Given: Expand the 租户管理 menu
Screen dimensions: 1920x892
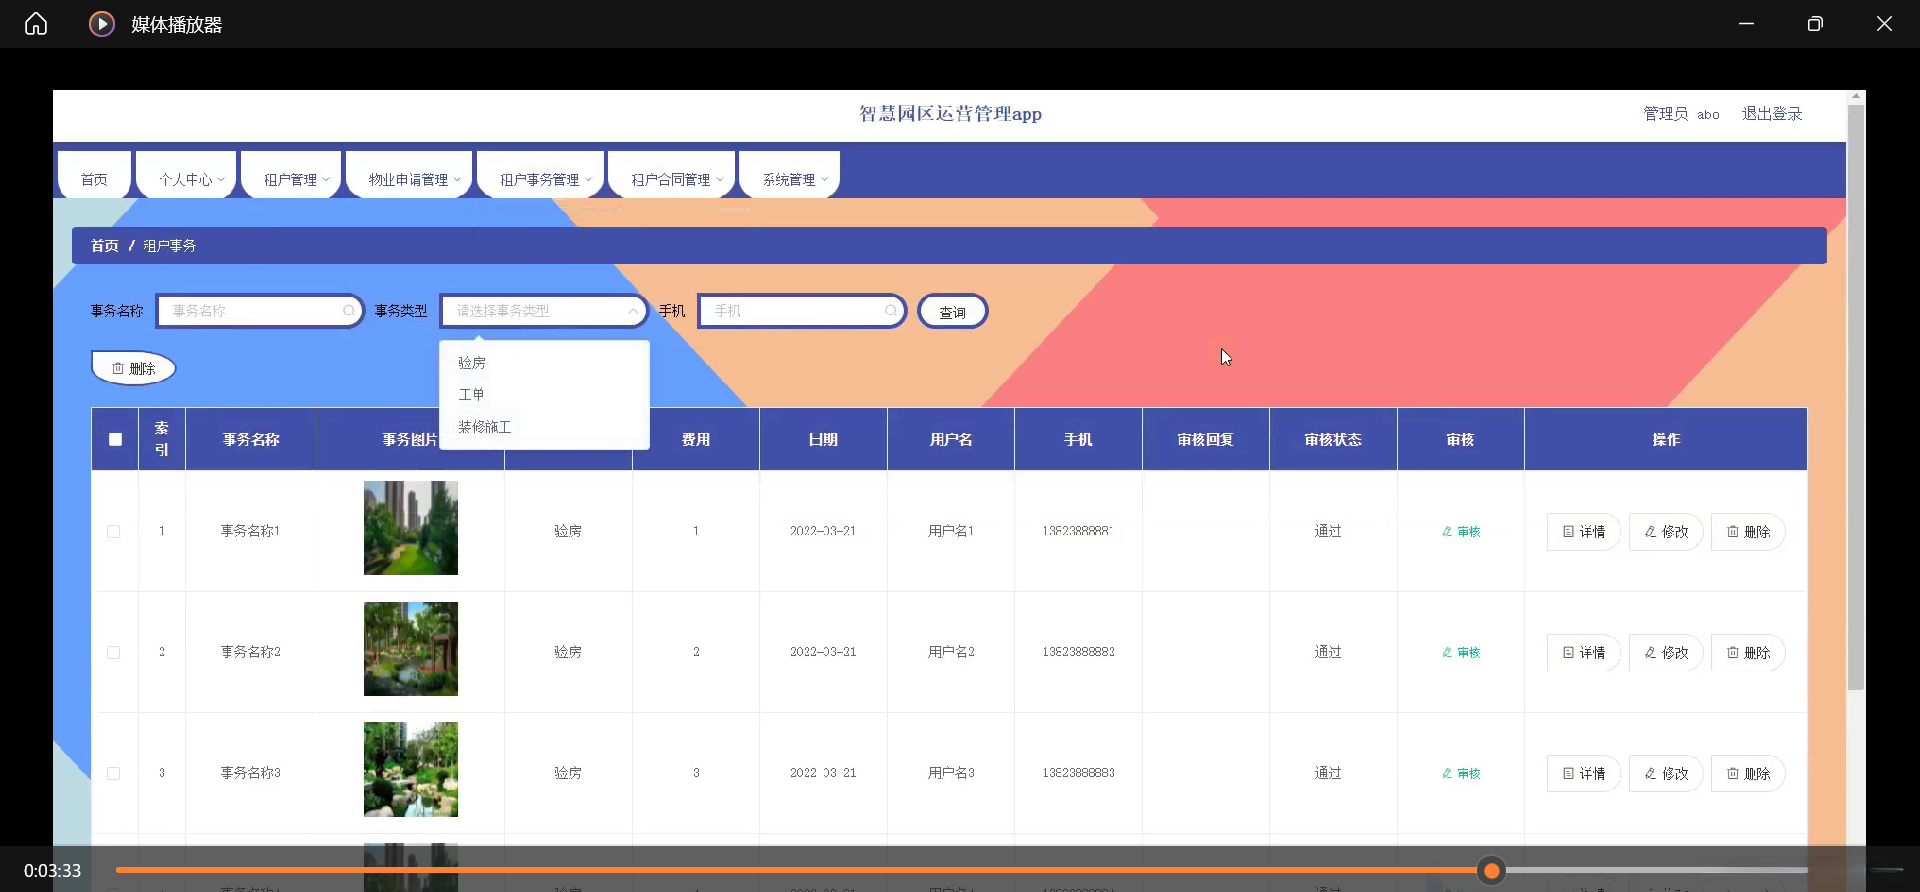Looking at the screenshot, I should pyautogui.click(x=291, y=178).
